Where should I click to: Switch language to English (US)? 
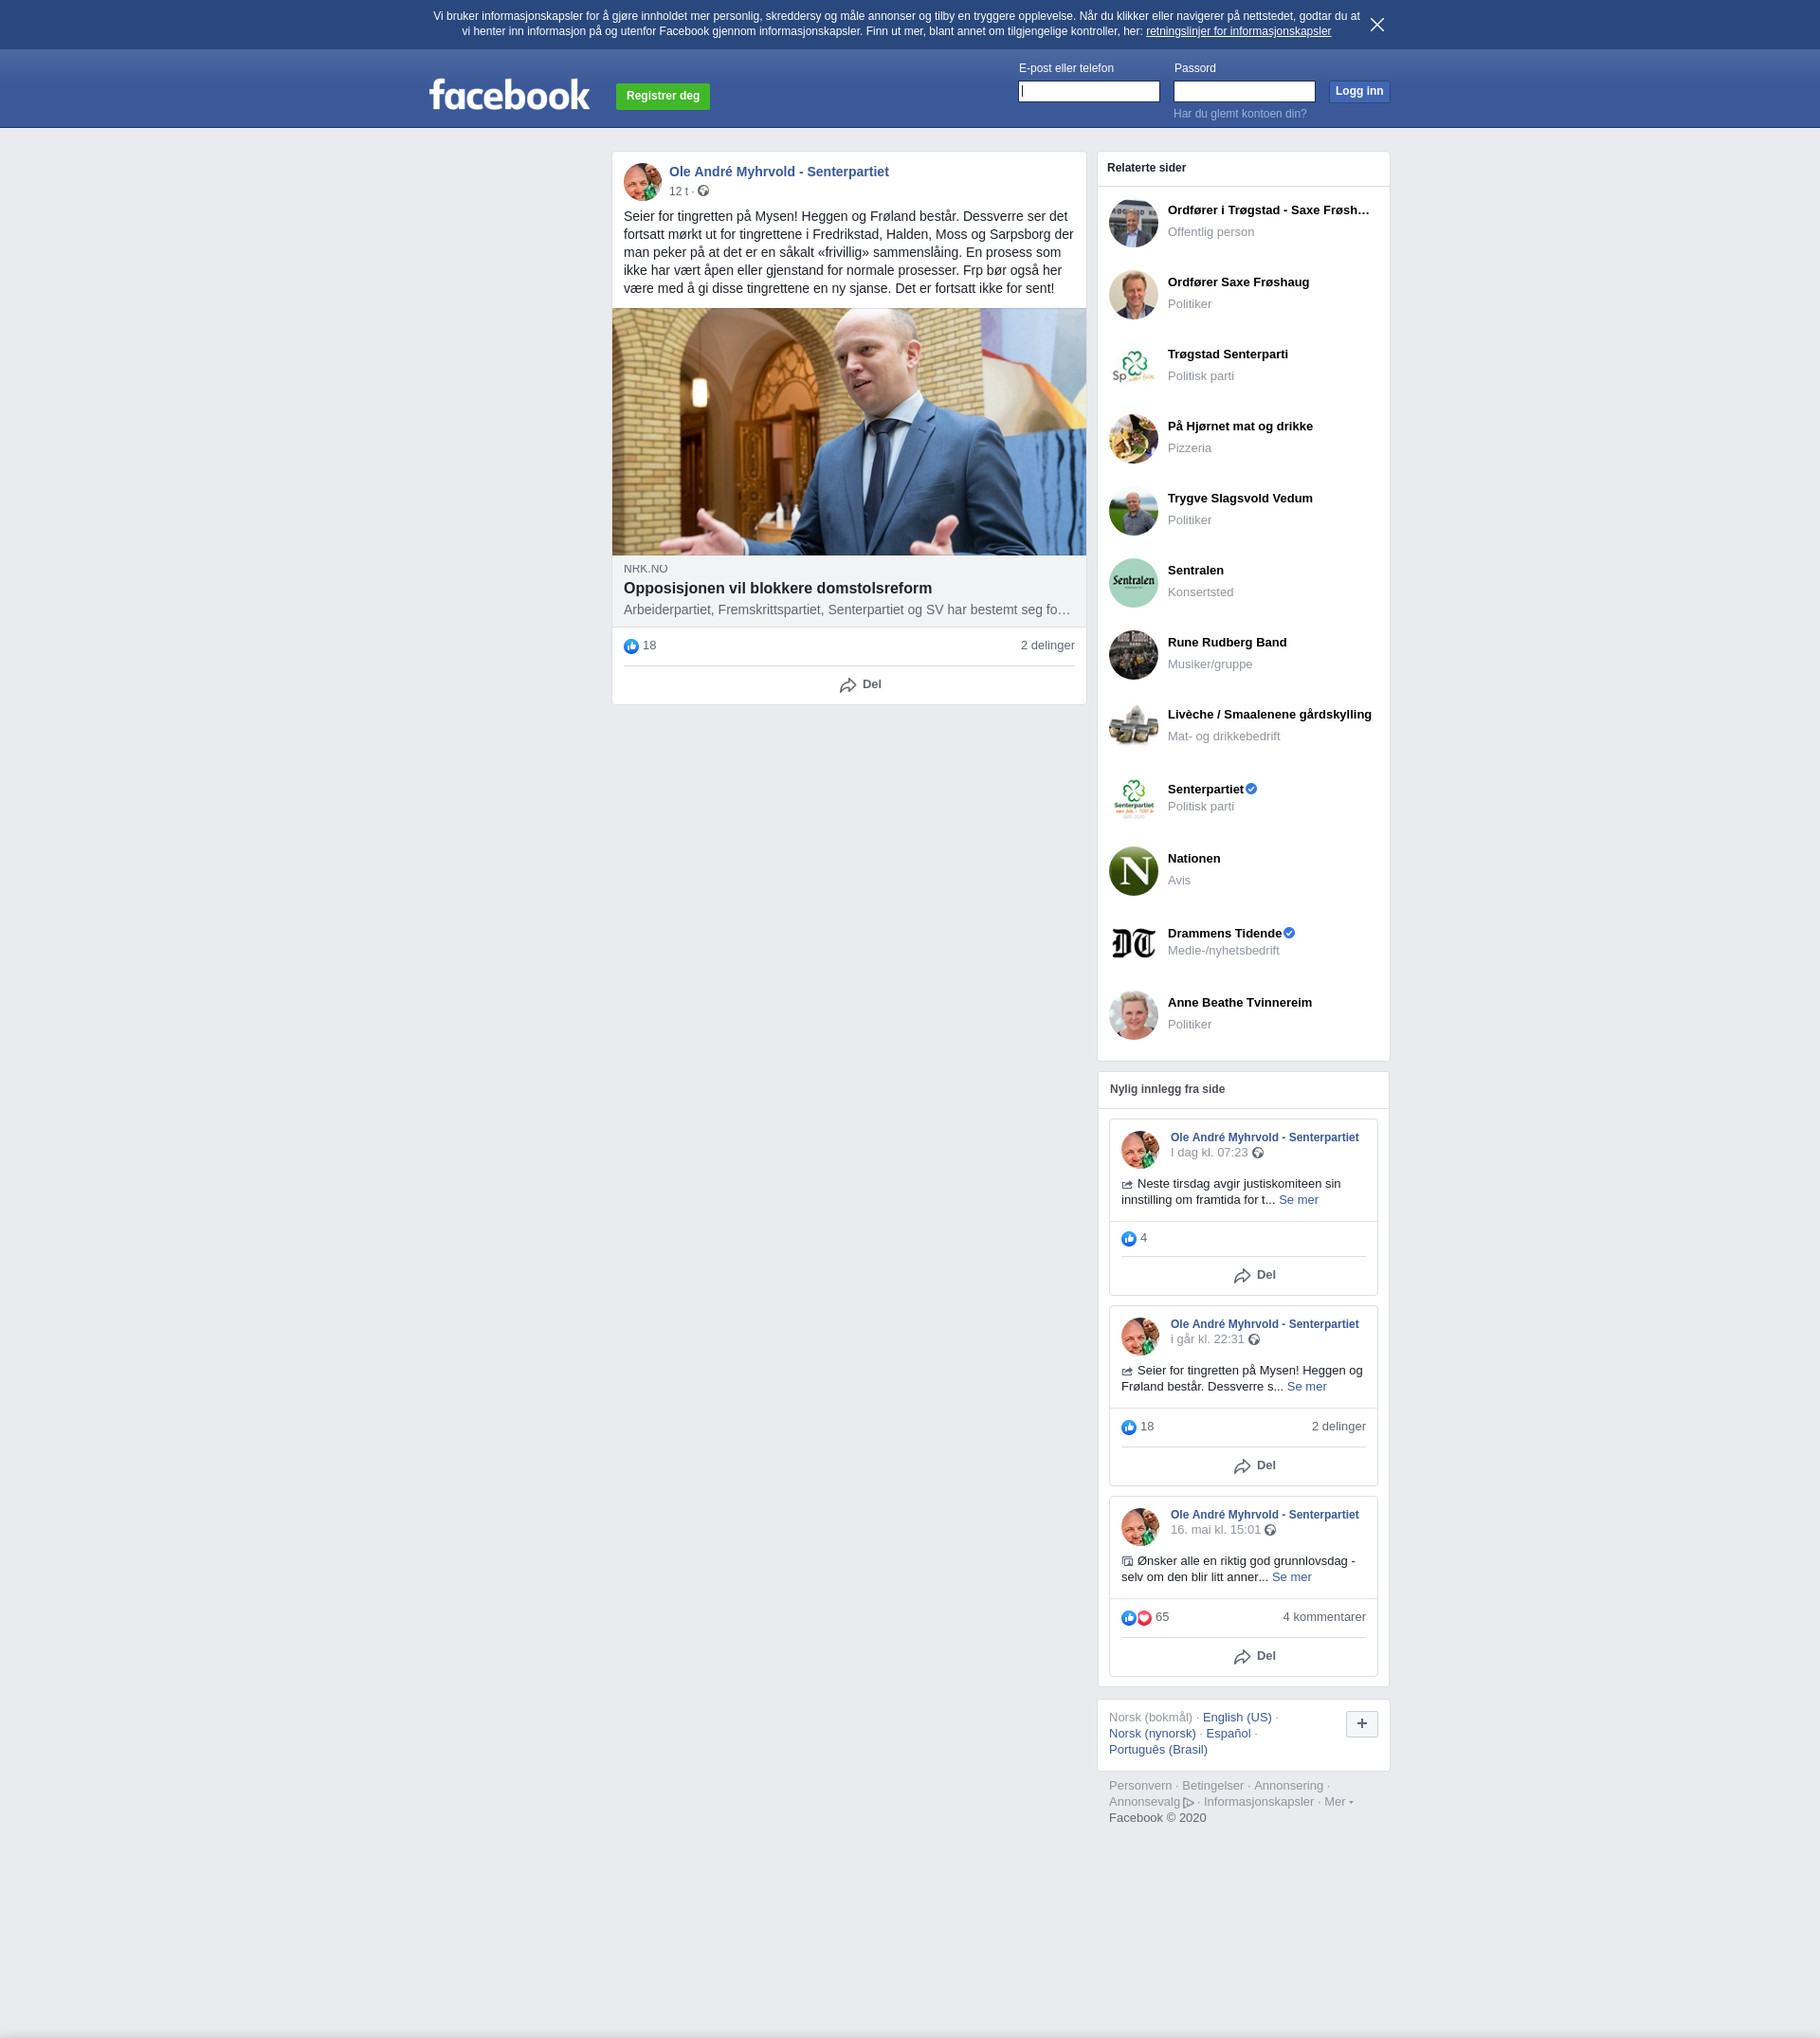[1237, 1718]
